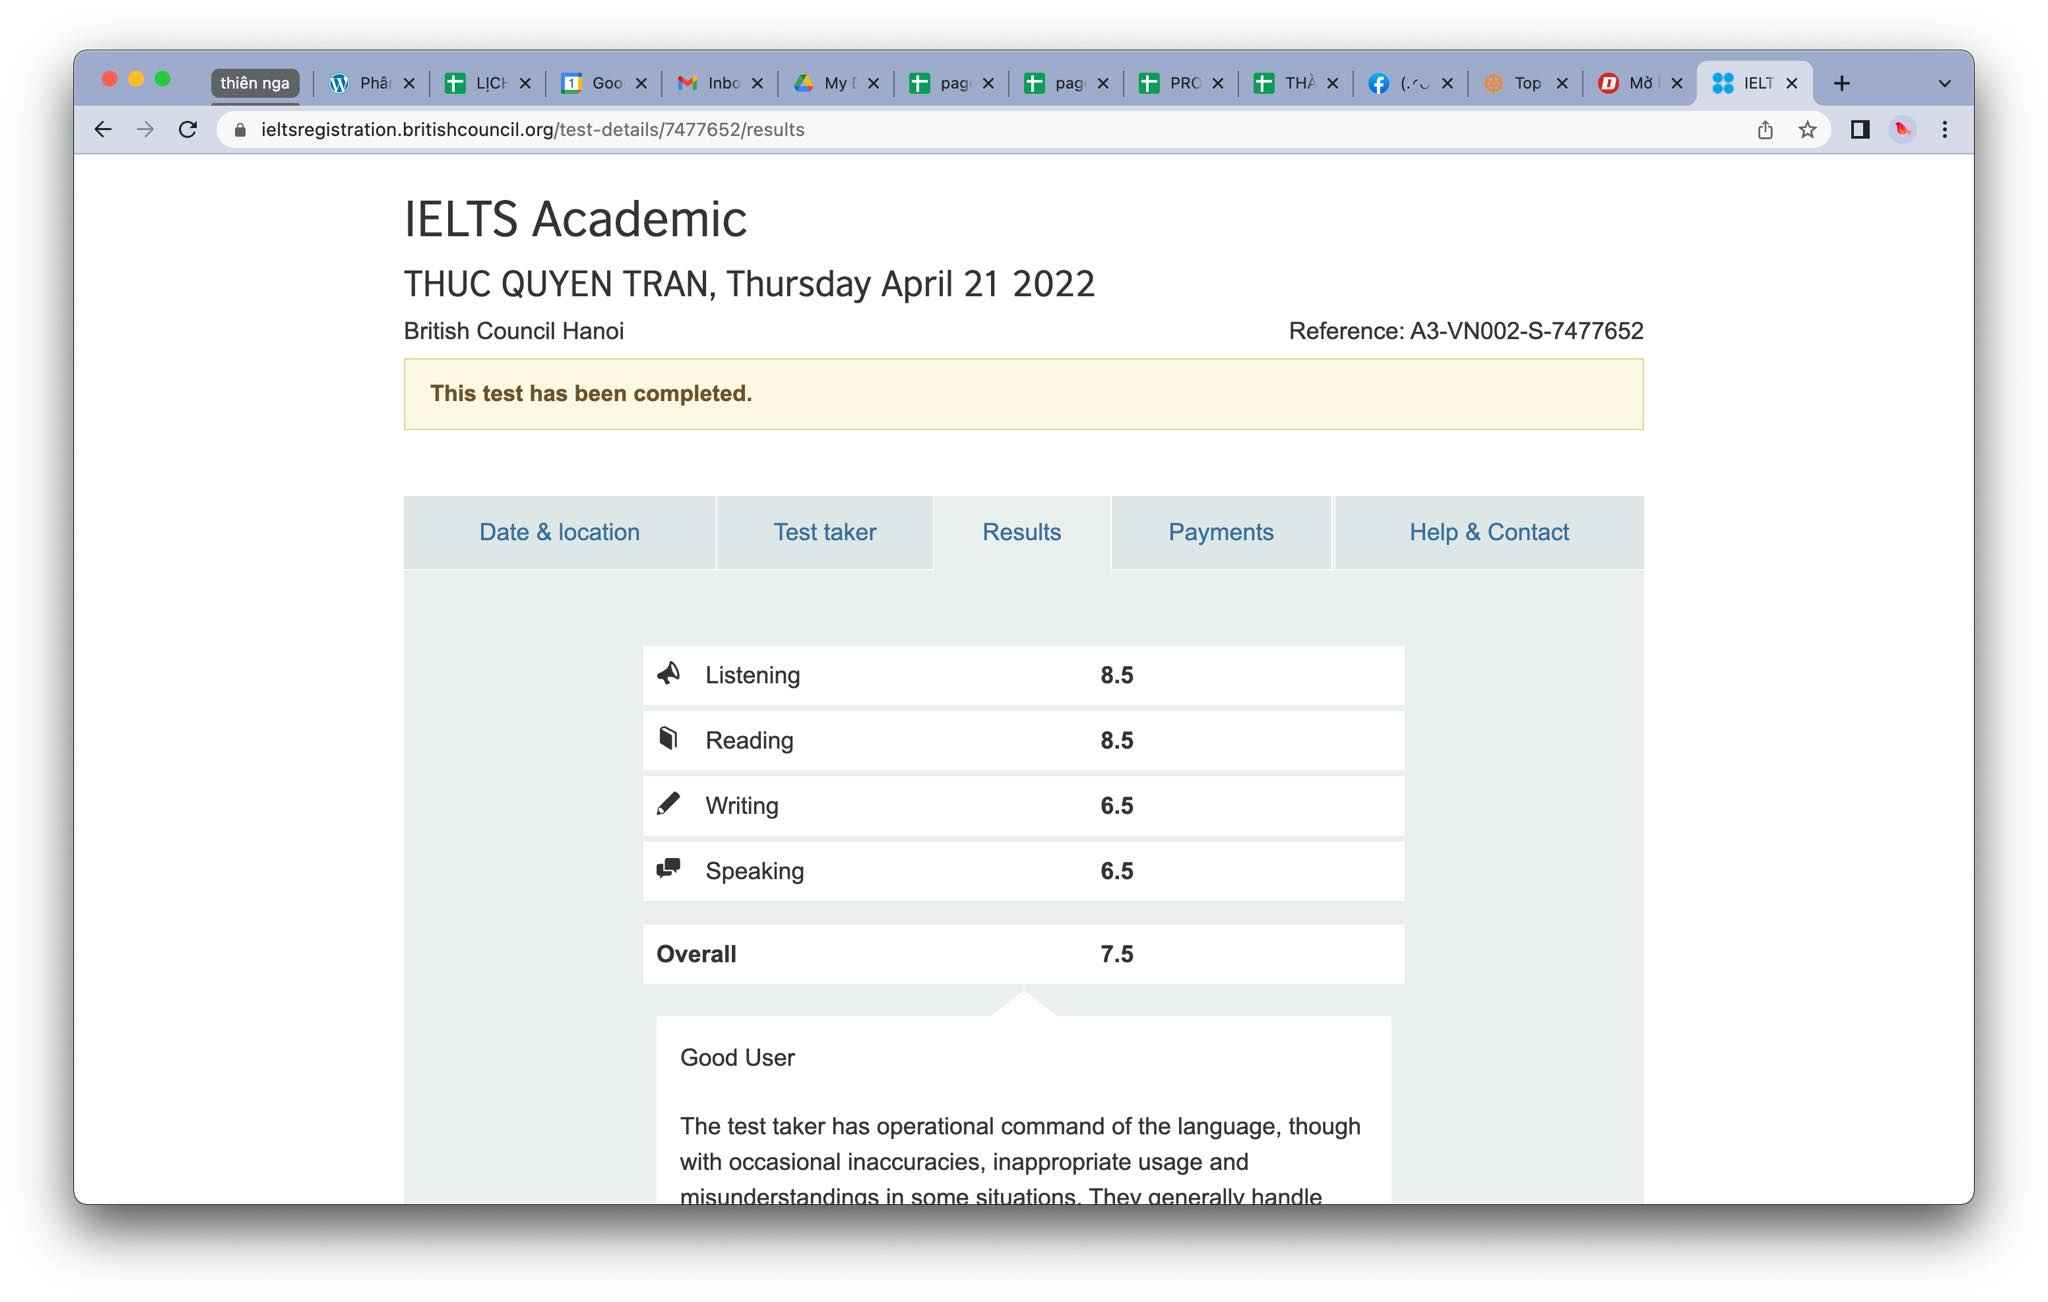Bookmark this page with star icon
This screenshot has height=1302, width=2048.
(1807, 129)
